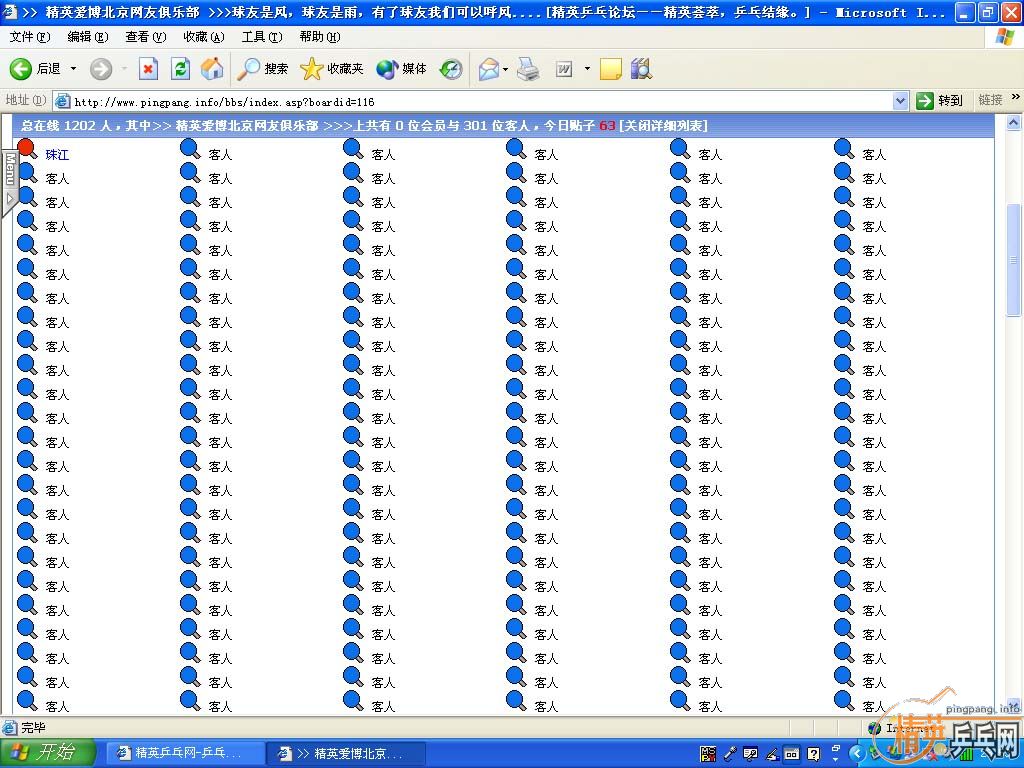Expand the 链接 links toolbar chevron
The image size is (1024, 768).
1016,97
